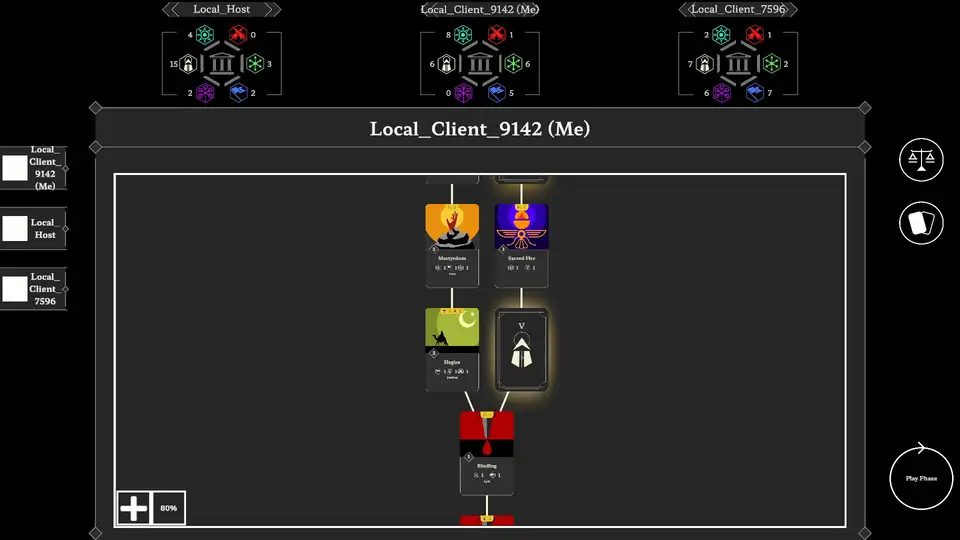This screenshot has height=540, width=960.
Task: Click the Play Phase circular button
Action: pos(921,478)
